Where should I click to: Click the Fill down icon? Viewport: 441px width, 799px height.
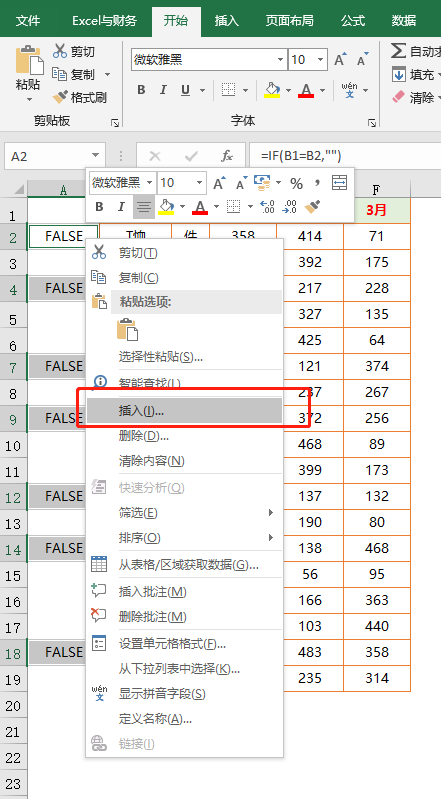pos(398,75)
